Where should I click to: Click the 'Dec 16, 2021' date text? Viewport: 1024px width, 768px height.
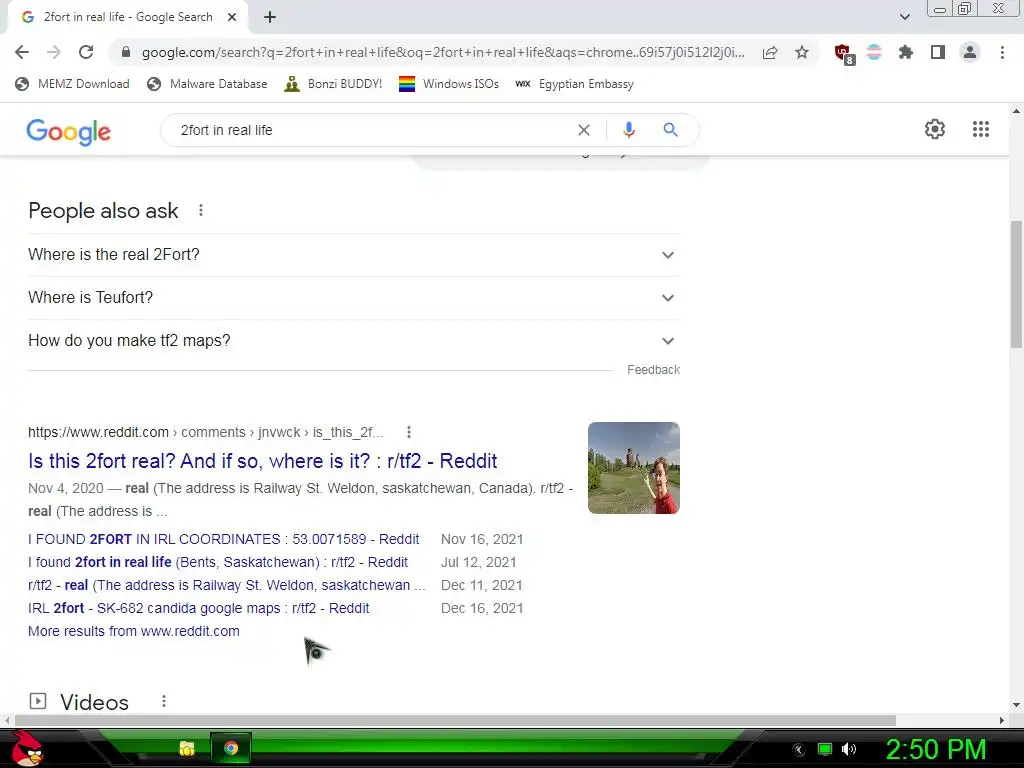click(x=482, y=608)
